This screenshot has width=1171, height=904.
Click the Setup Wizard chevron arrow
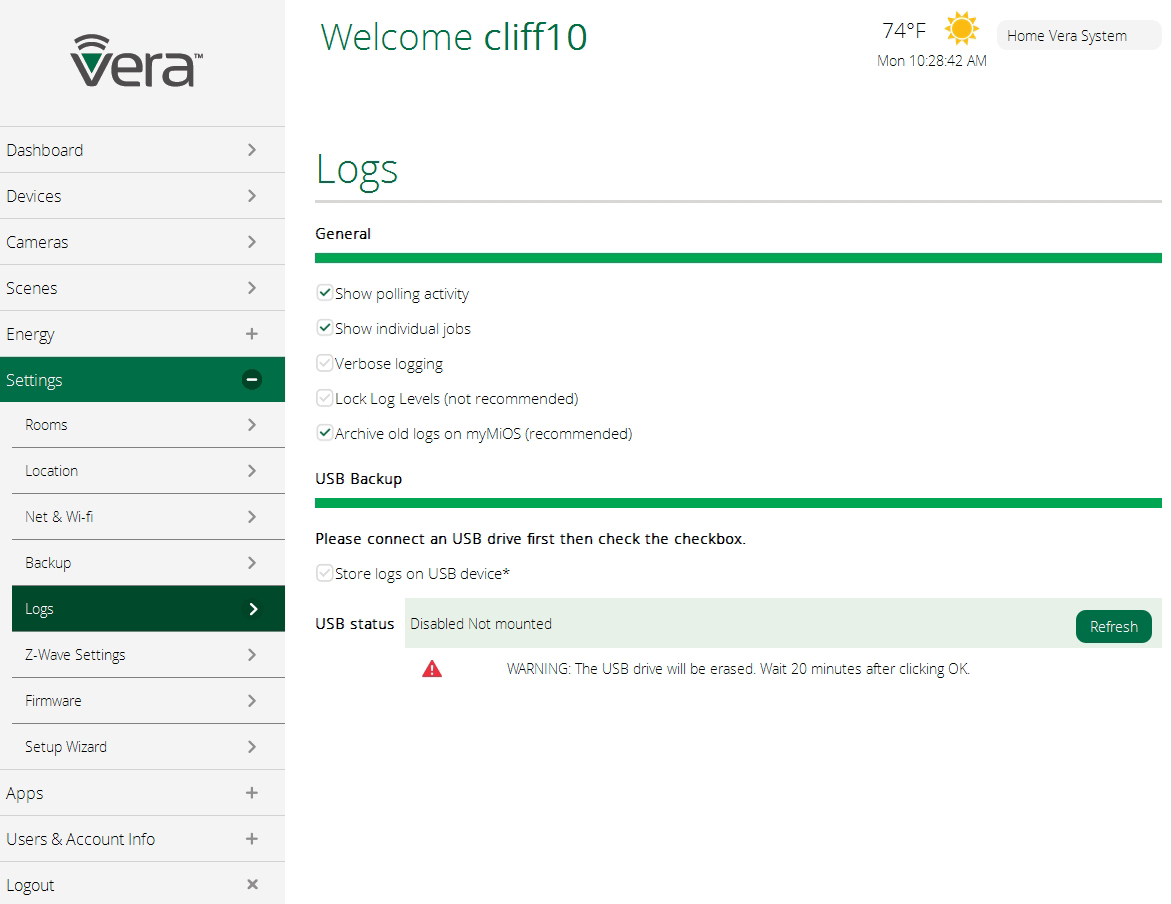click(x=252, y=746)
